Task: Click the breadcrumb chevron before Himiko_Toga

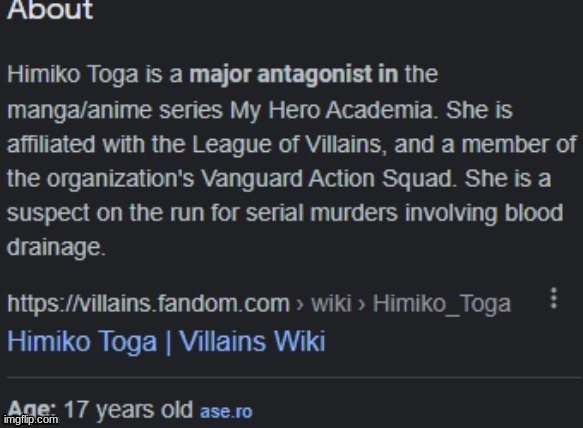Action: point(361,304)
